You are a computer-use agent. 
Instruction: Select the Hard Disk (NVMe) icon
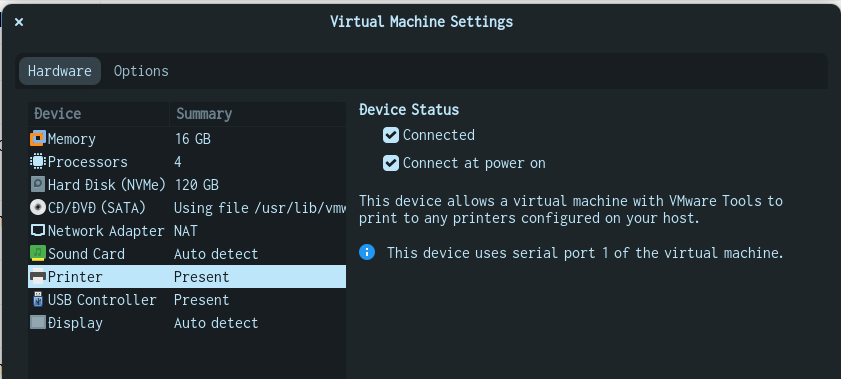[38, 185]
